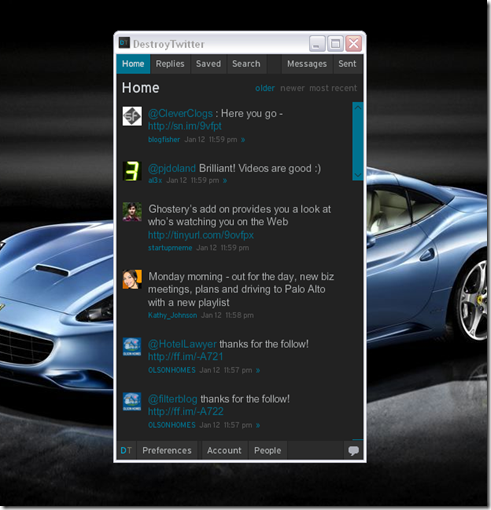The height and width of the screenshot is (510, 491).
Task: Click reply arrow after OLSONHOMES A722 tweet
Action: 258,425
